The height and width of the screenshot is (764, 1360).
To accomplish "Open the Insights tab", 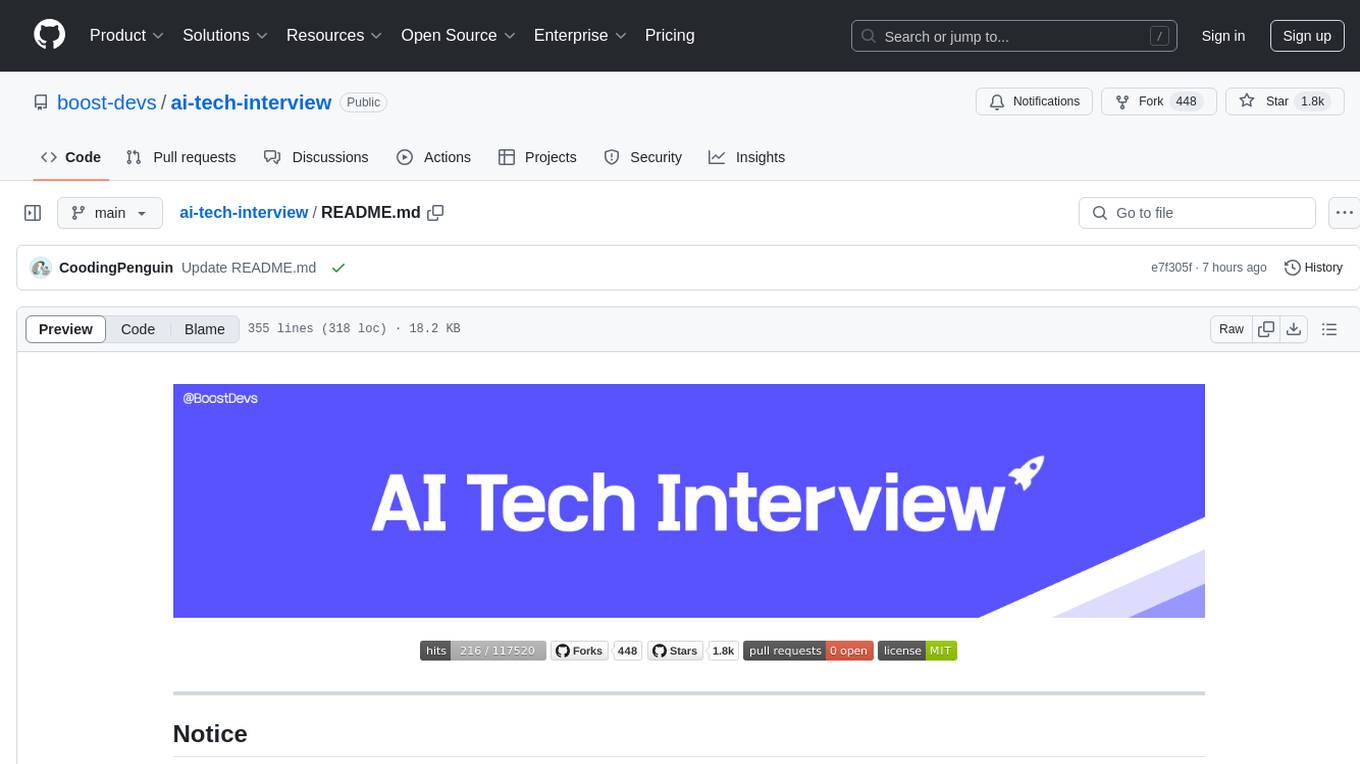I will point(747,157).
